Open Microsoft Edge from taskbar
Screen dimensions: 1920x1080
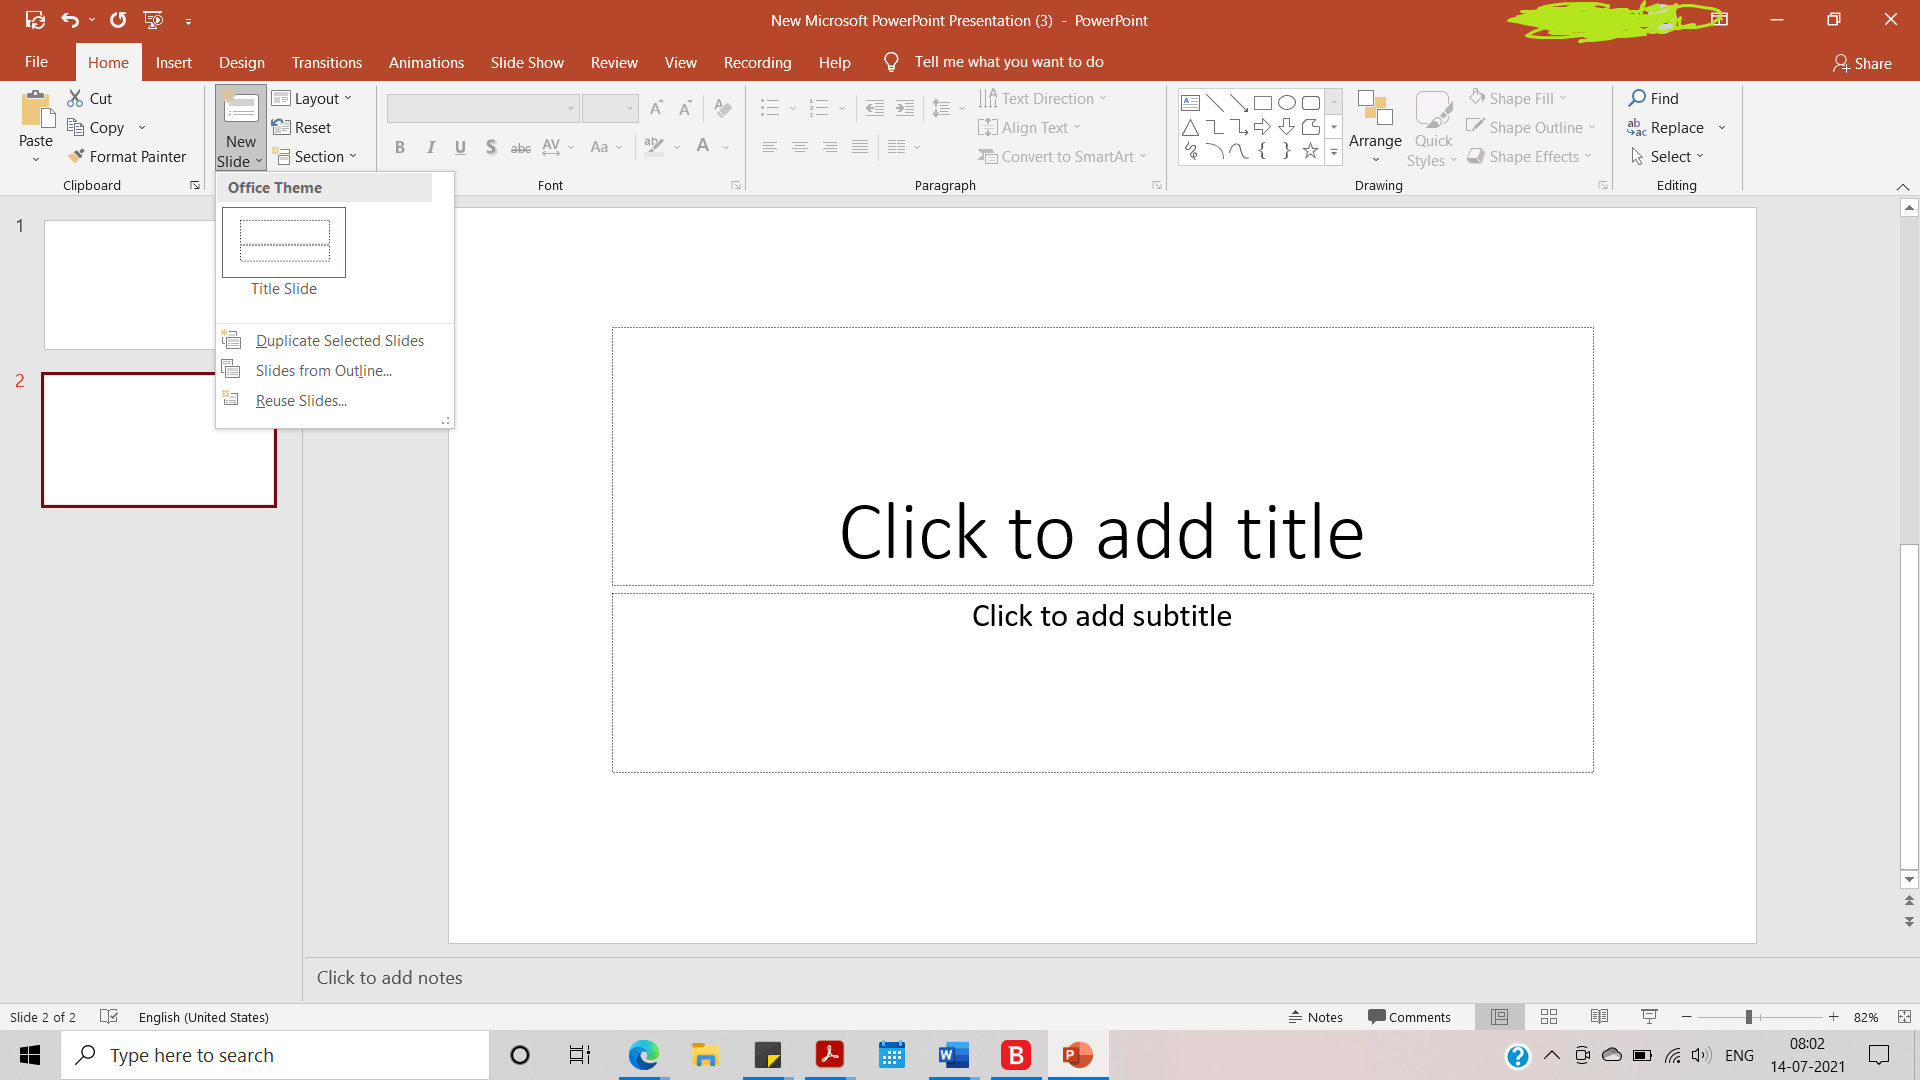click(643, 1055)
